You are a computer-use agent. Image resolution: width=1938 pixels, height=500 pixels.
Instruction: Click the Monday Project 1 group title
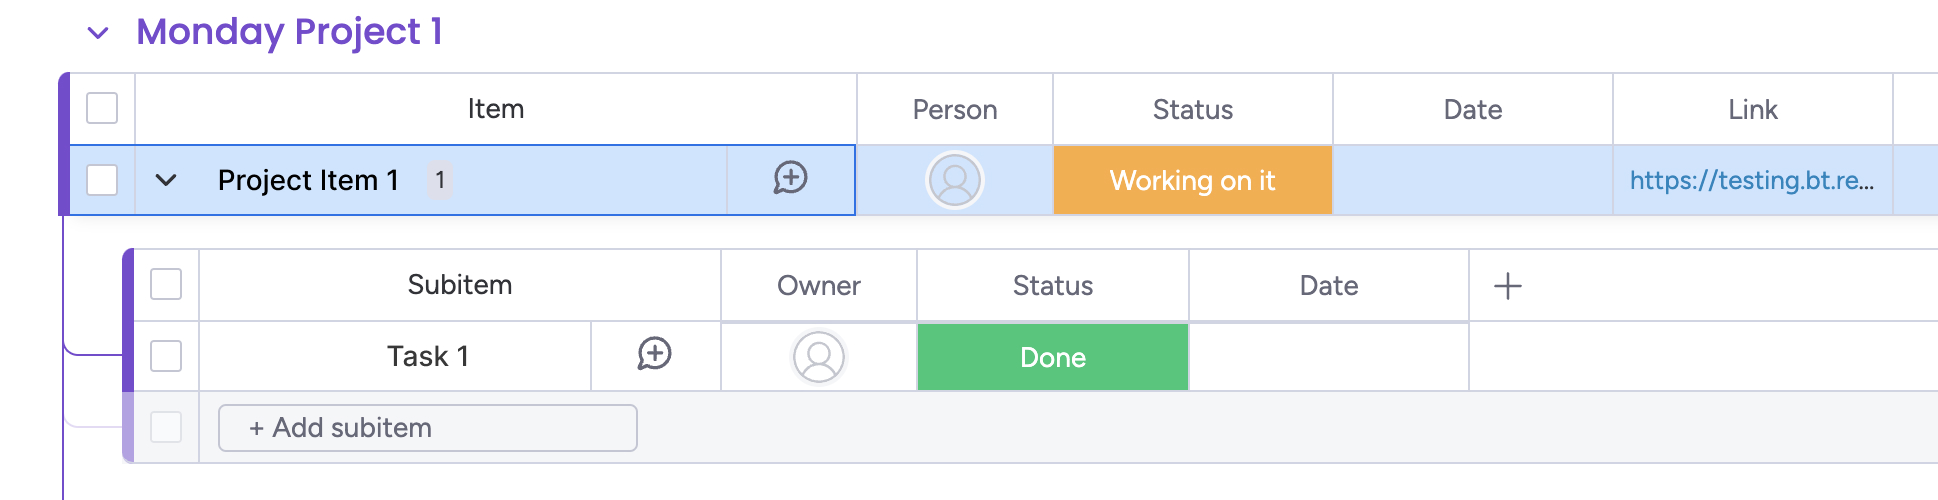pyautogui.click(x=289, y=32)
